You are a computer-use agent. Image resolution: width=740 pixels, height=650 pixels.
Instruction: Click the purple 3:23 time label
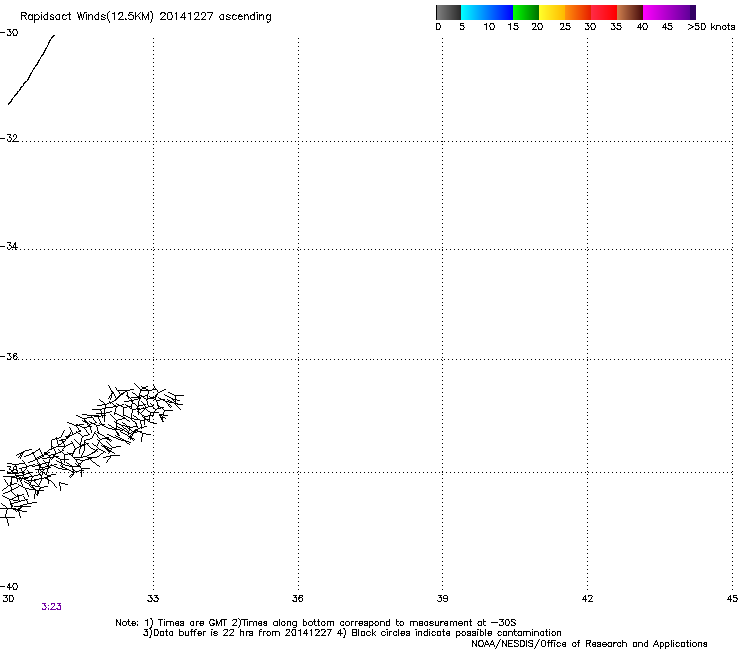51,607
